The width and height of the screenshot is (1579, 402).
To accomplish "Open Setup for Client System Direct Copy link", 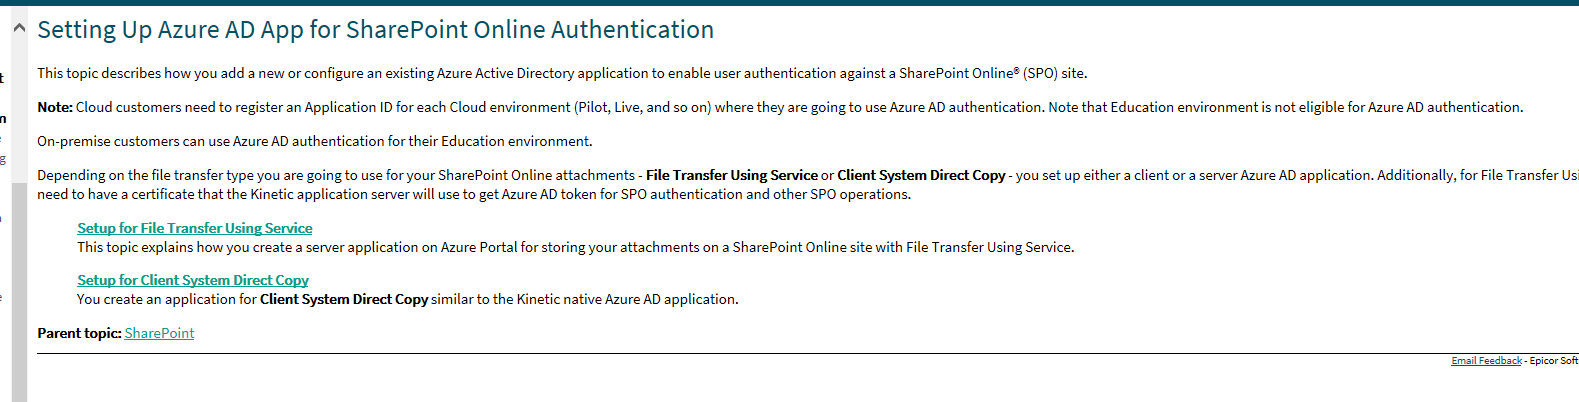I will 193,280.
